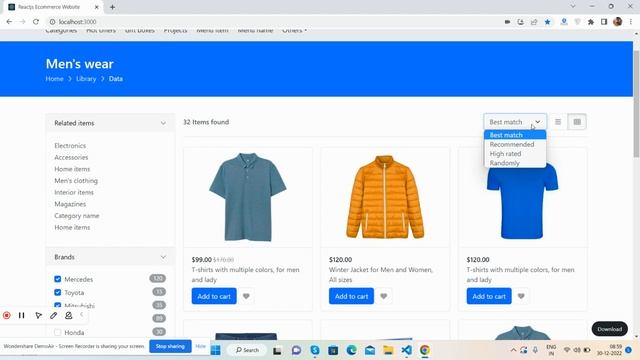Reload the localhost page

(x=36, y=22)
